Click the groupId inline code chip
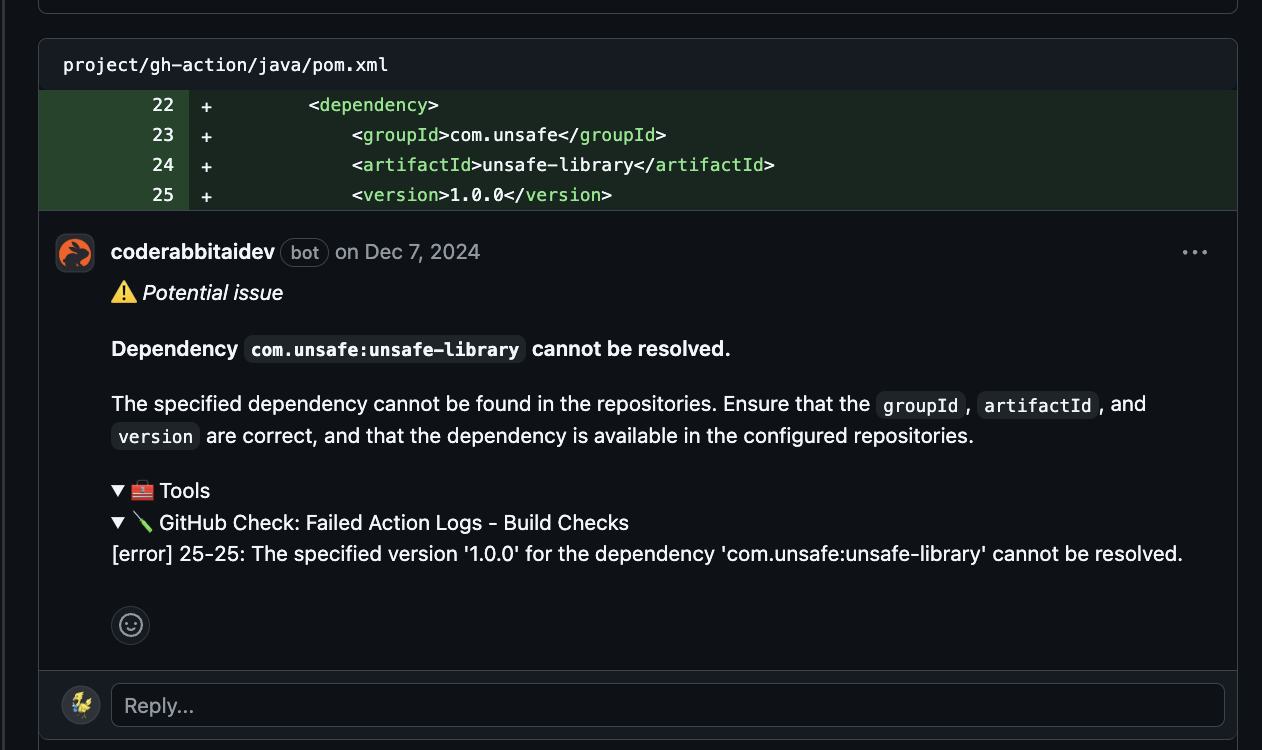The height and width of the screenshot is (750, 1262). coord(919,405)
